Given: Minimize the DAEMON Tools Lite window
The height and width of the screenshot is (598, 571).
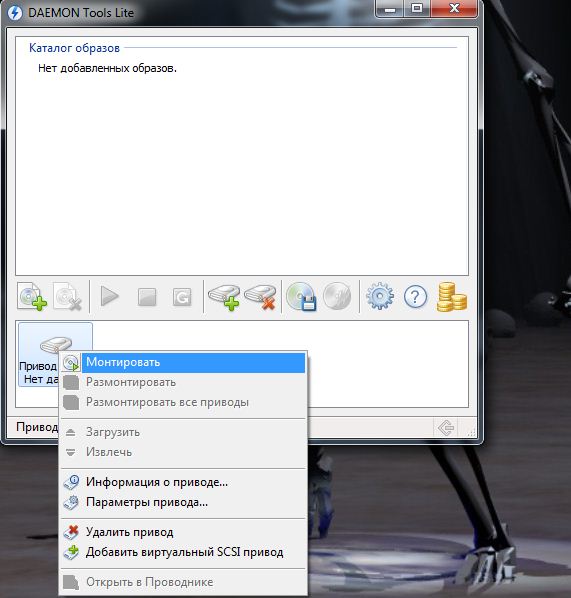Looking at the screenshot, I should point(390,9).
